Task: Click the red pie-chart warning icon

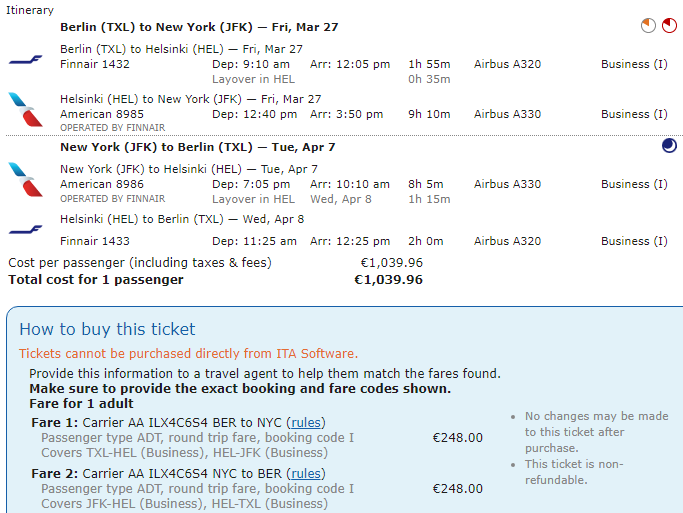Action: point(669,25)
